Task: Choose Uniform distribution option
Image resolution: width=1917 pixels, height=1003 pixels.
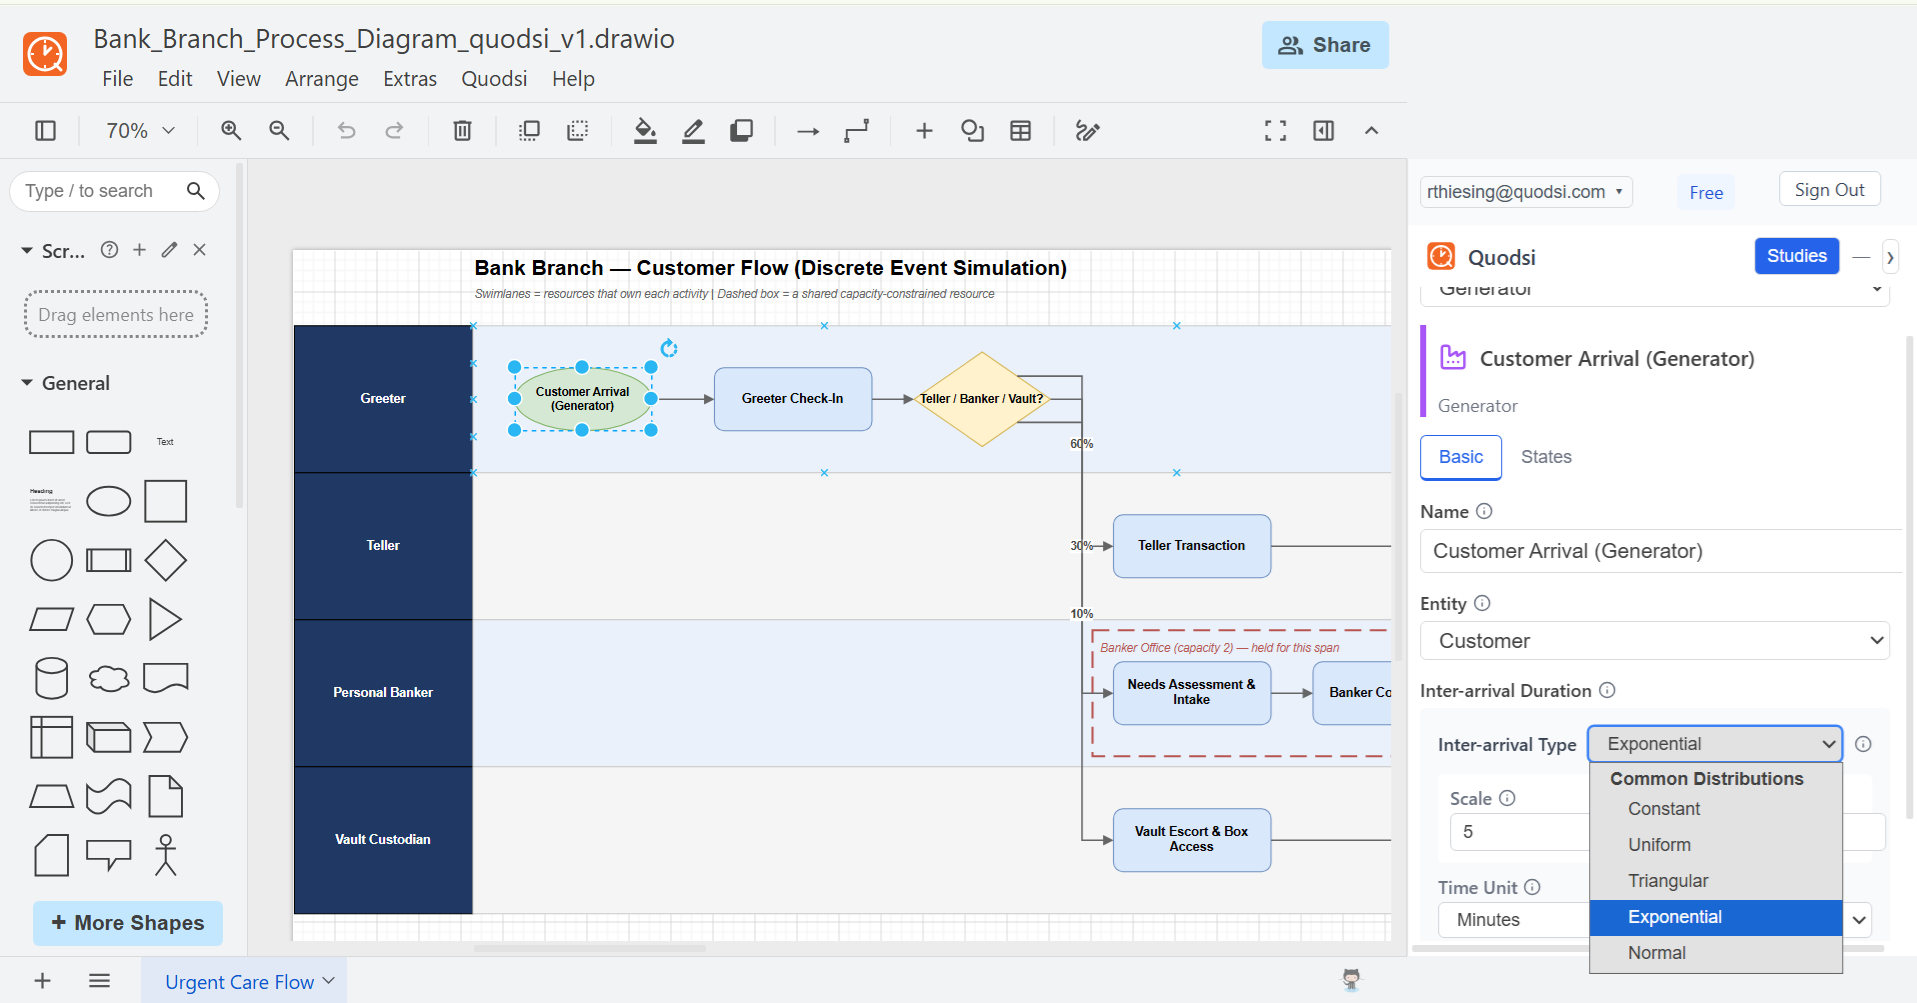Action: pos(1716,845)
